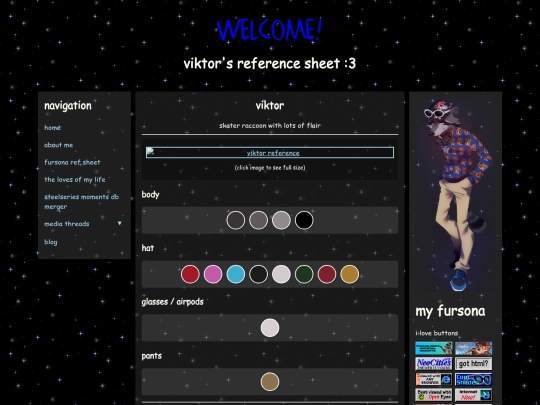Pick the first red hat swatch

click(x=190, y=274)
